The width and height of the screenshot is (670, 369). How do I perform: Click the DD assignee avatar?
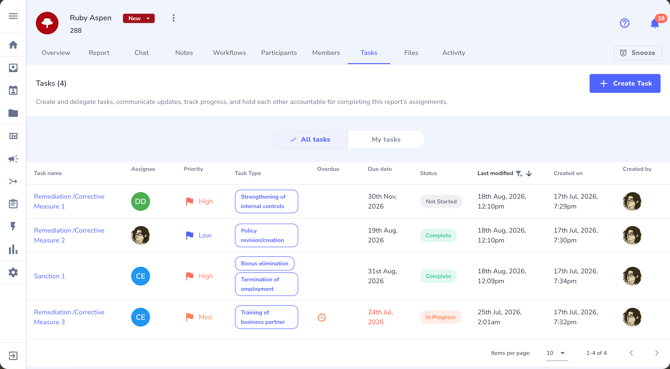(141, 202)
